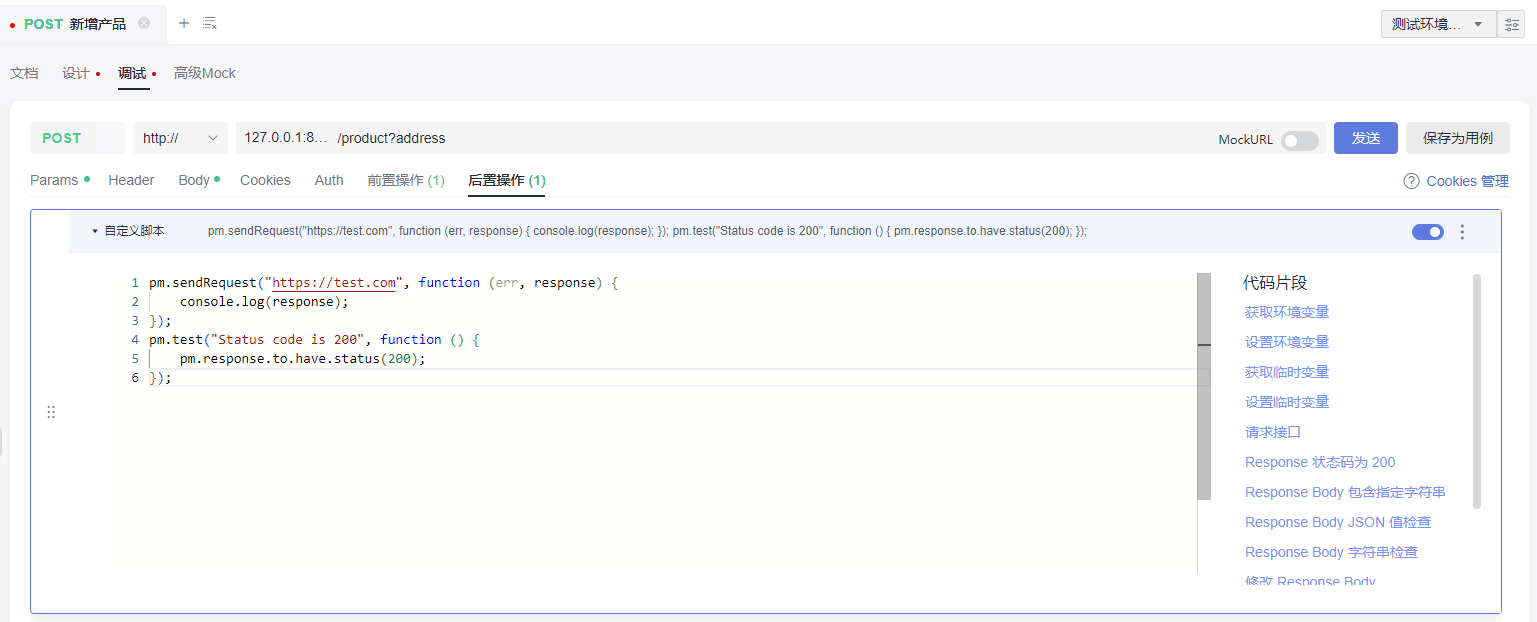Open environment settings sliders icon
Screen dimensions: 1537x622
pyautogui.click(x=1511, y=24)
